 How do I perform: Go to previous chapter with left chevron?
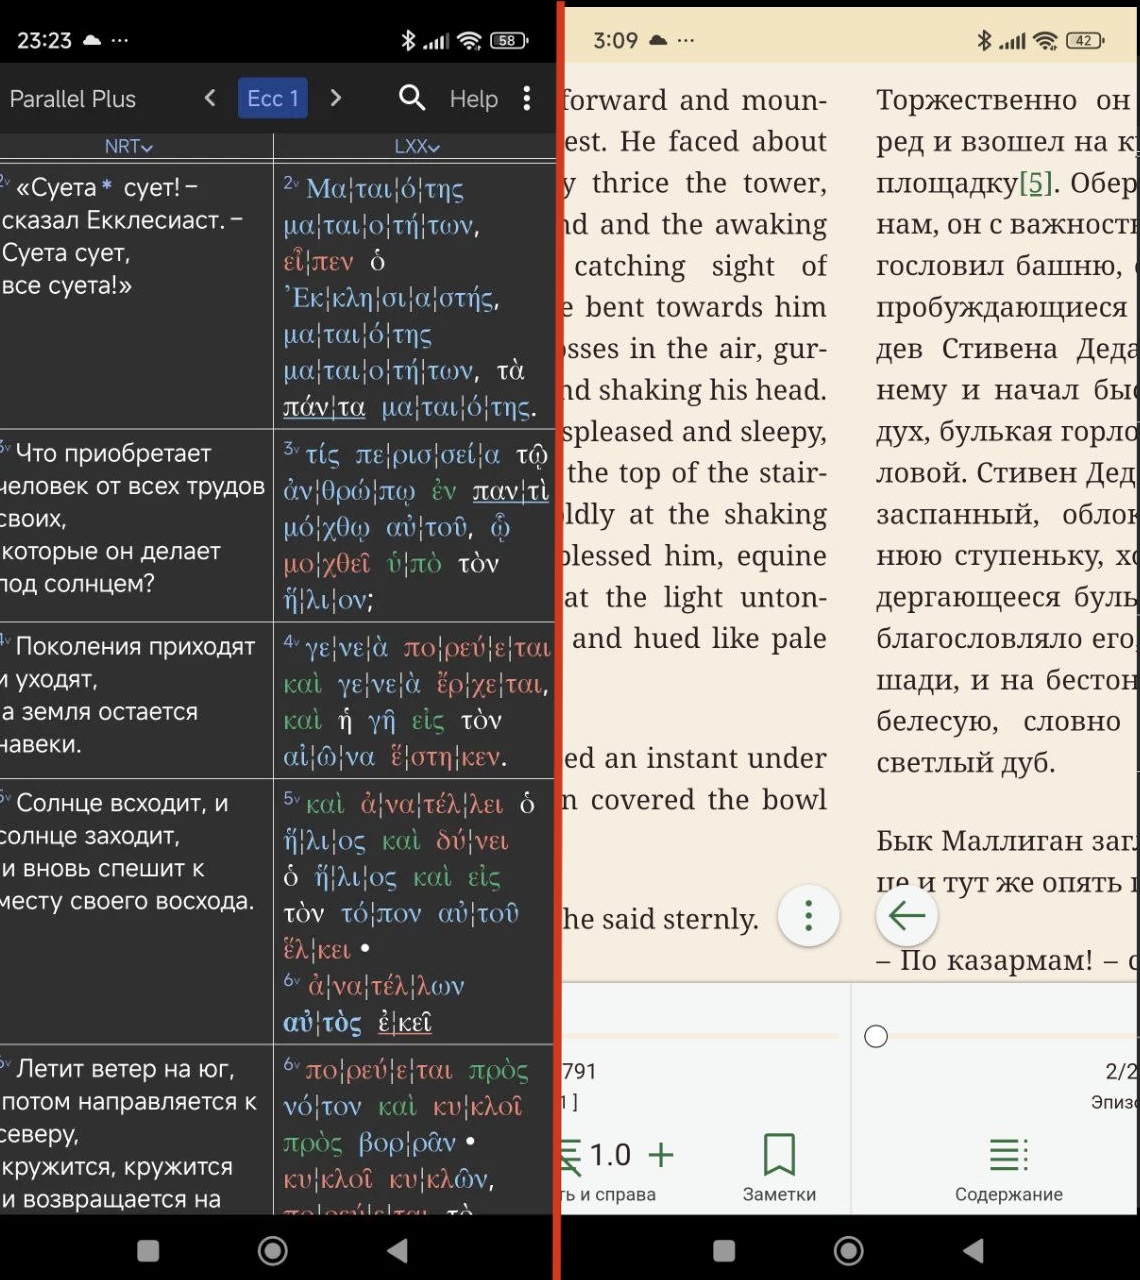point(210,98)
